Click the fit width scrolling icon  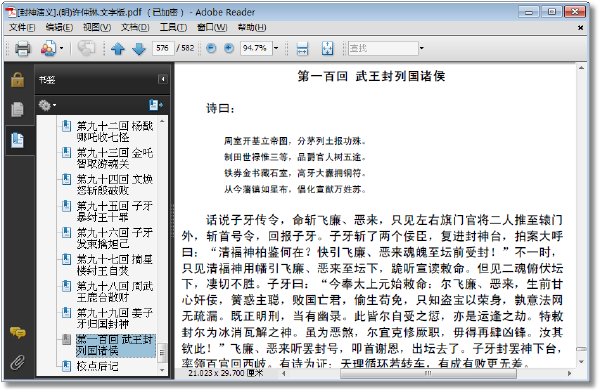pos(302,48)
